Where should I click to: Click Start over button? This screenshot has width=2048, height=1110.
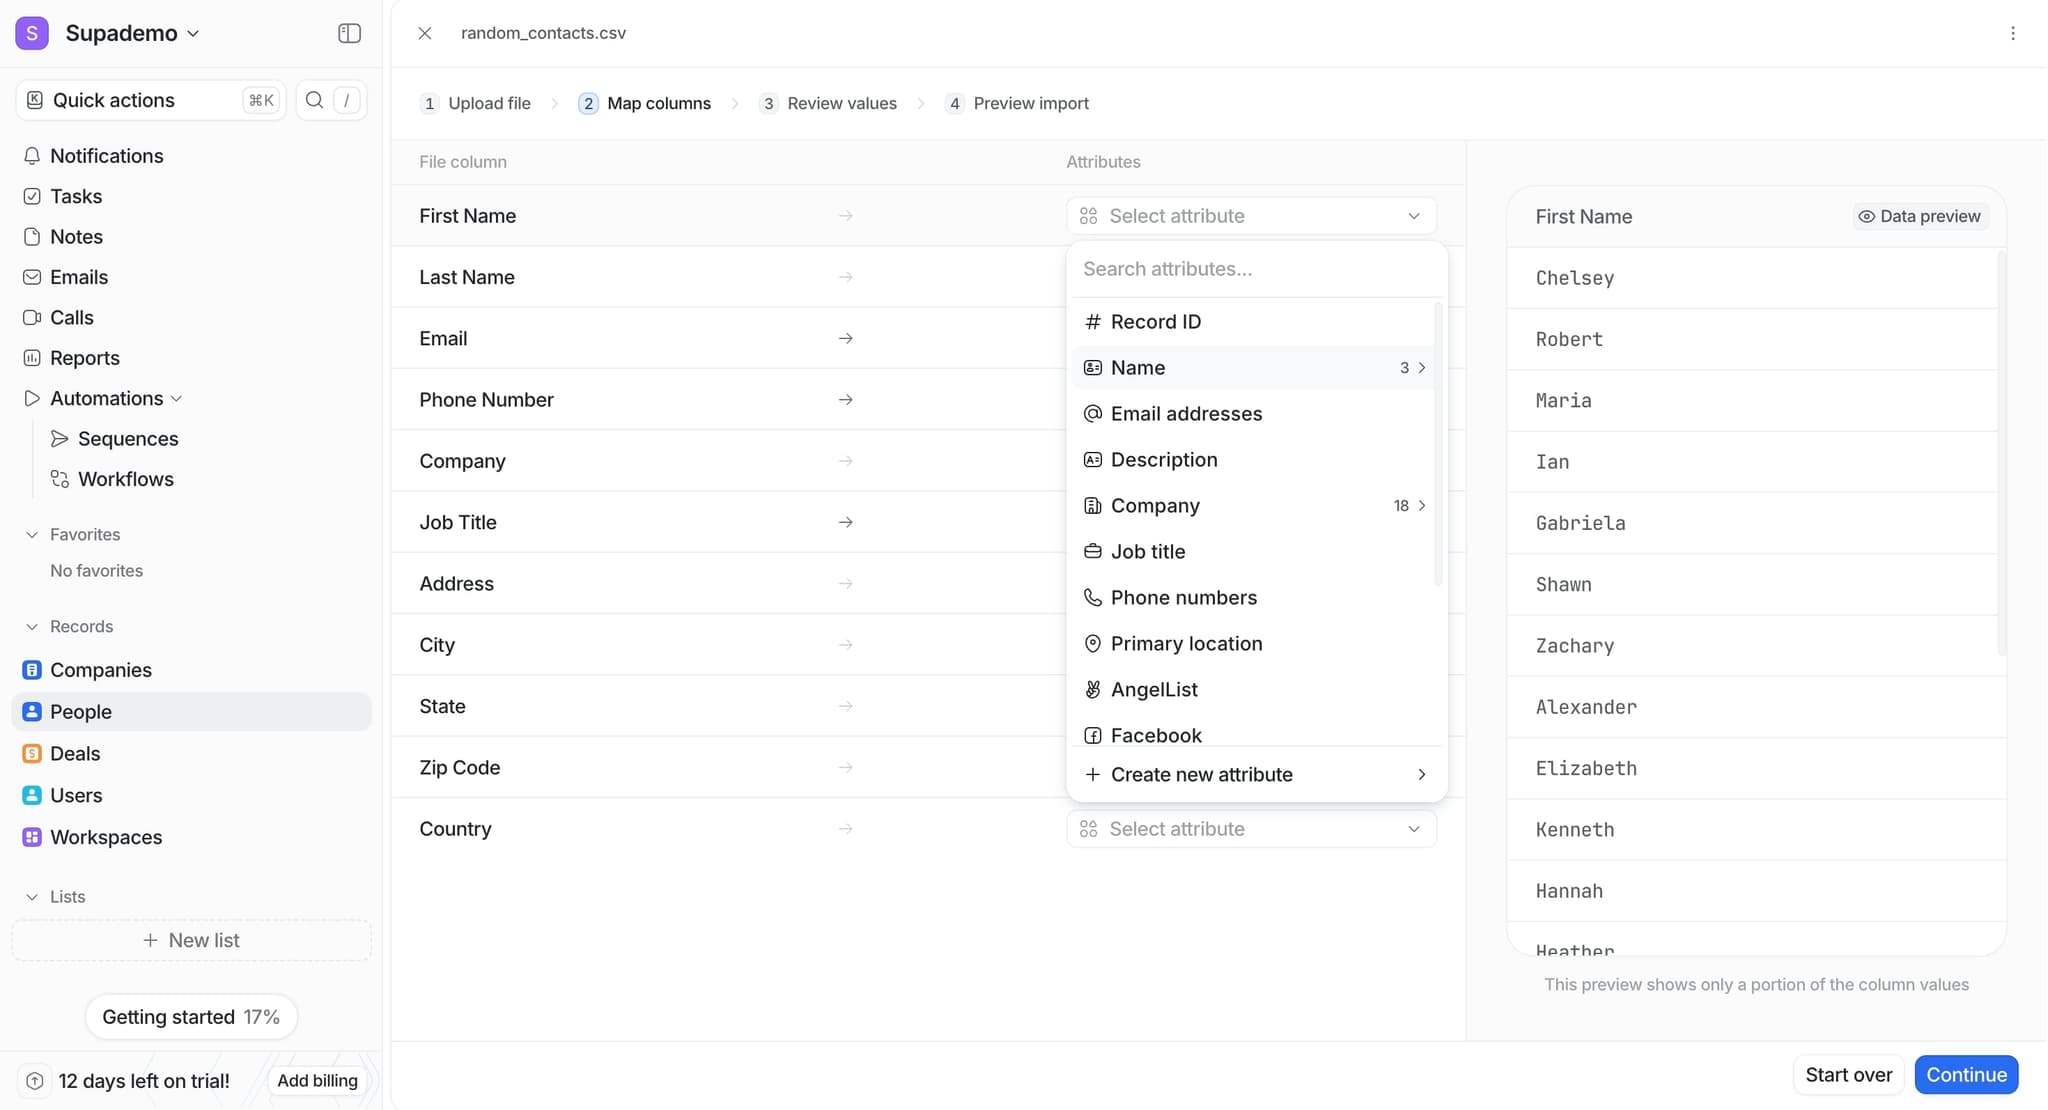(x=1848, y=1075)
